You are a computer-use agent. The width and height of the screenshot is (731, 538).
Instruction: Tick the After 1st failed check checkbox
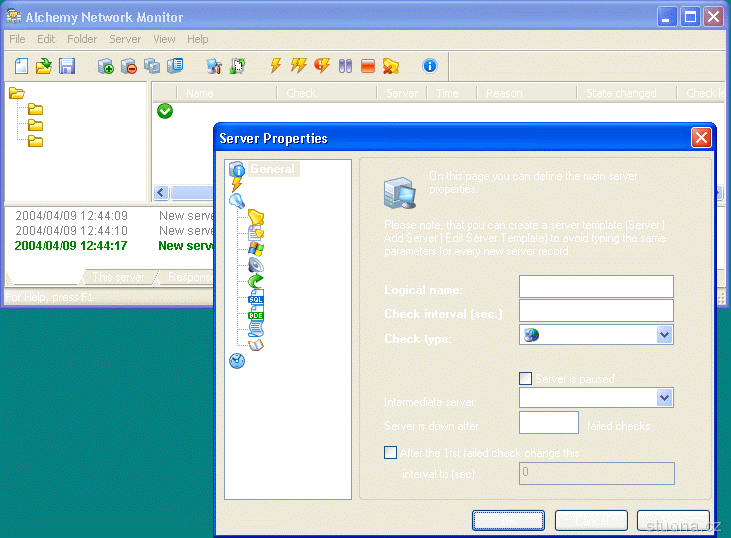[391, 453]
